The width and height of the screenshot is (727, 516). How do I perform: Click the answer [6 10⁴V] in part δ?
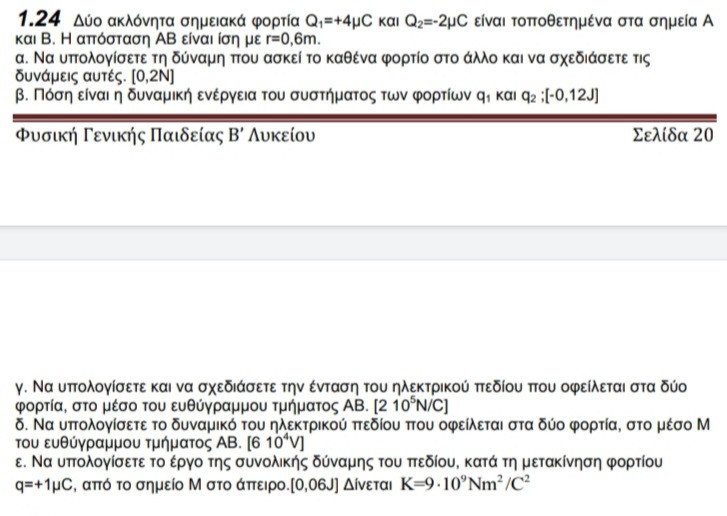[x=275, y=443]
